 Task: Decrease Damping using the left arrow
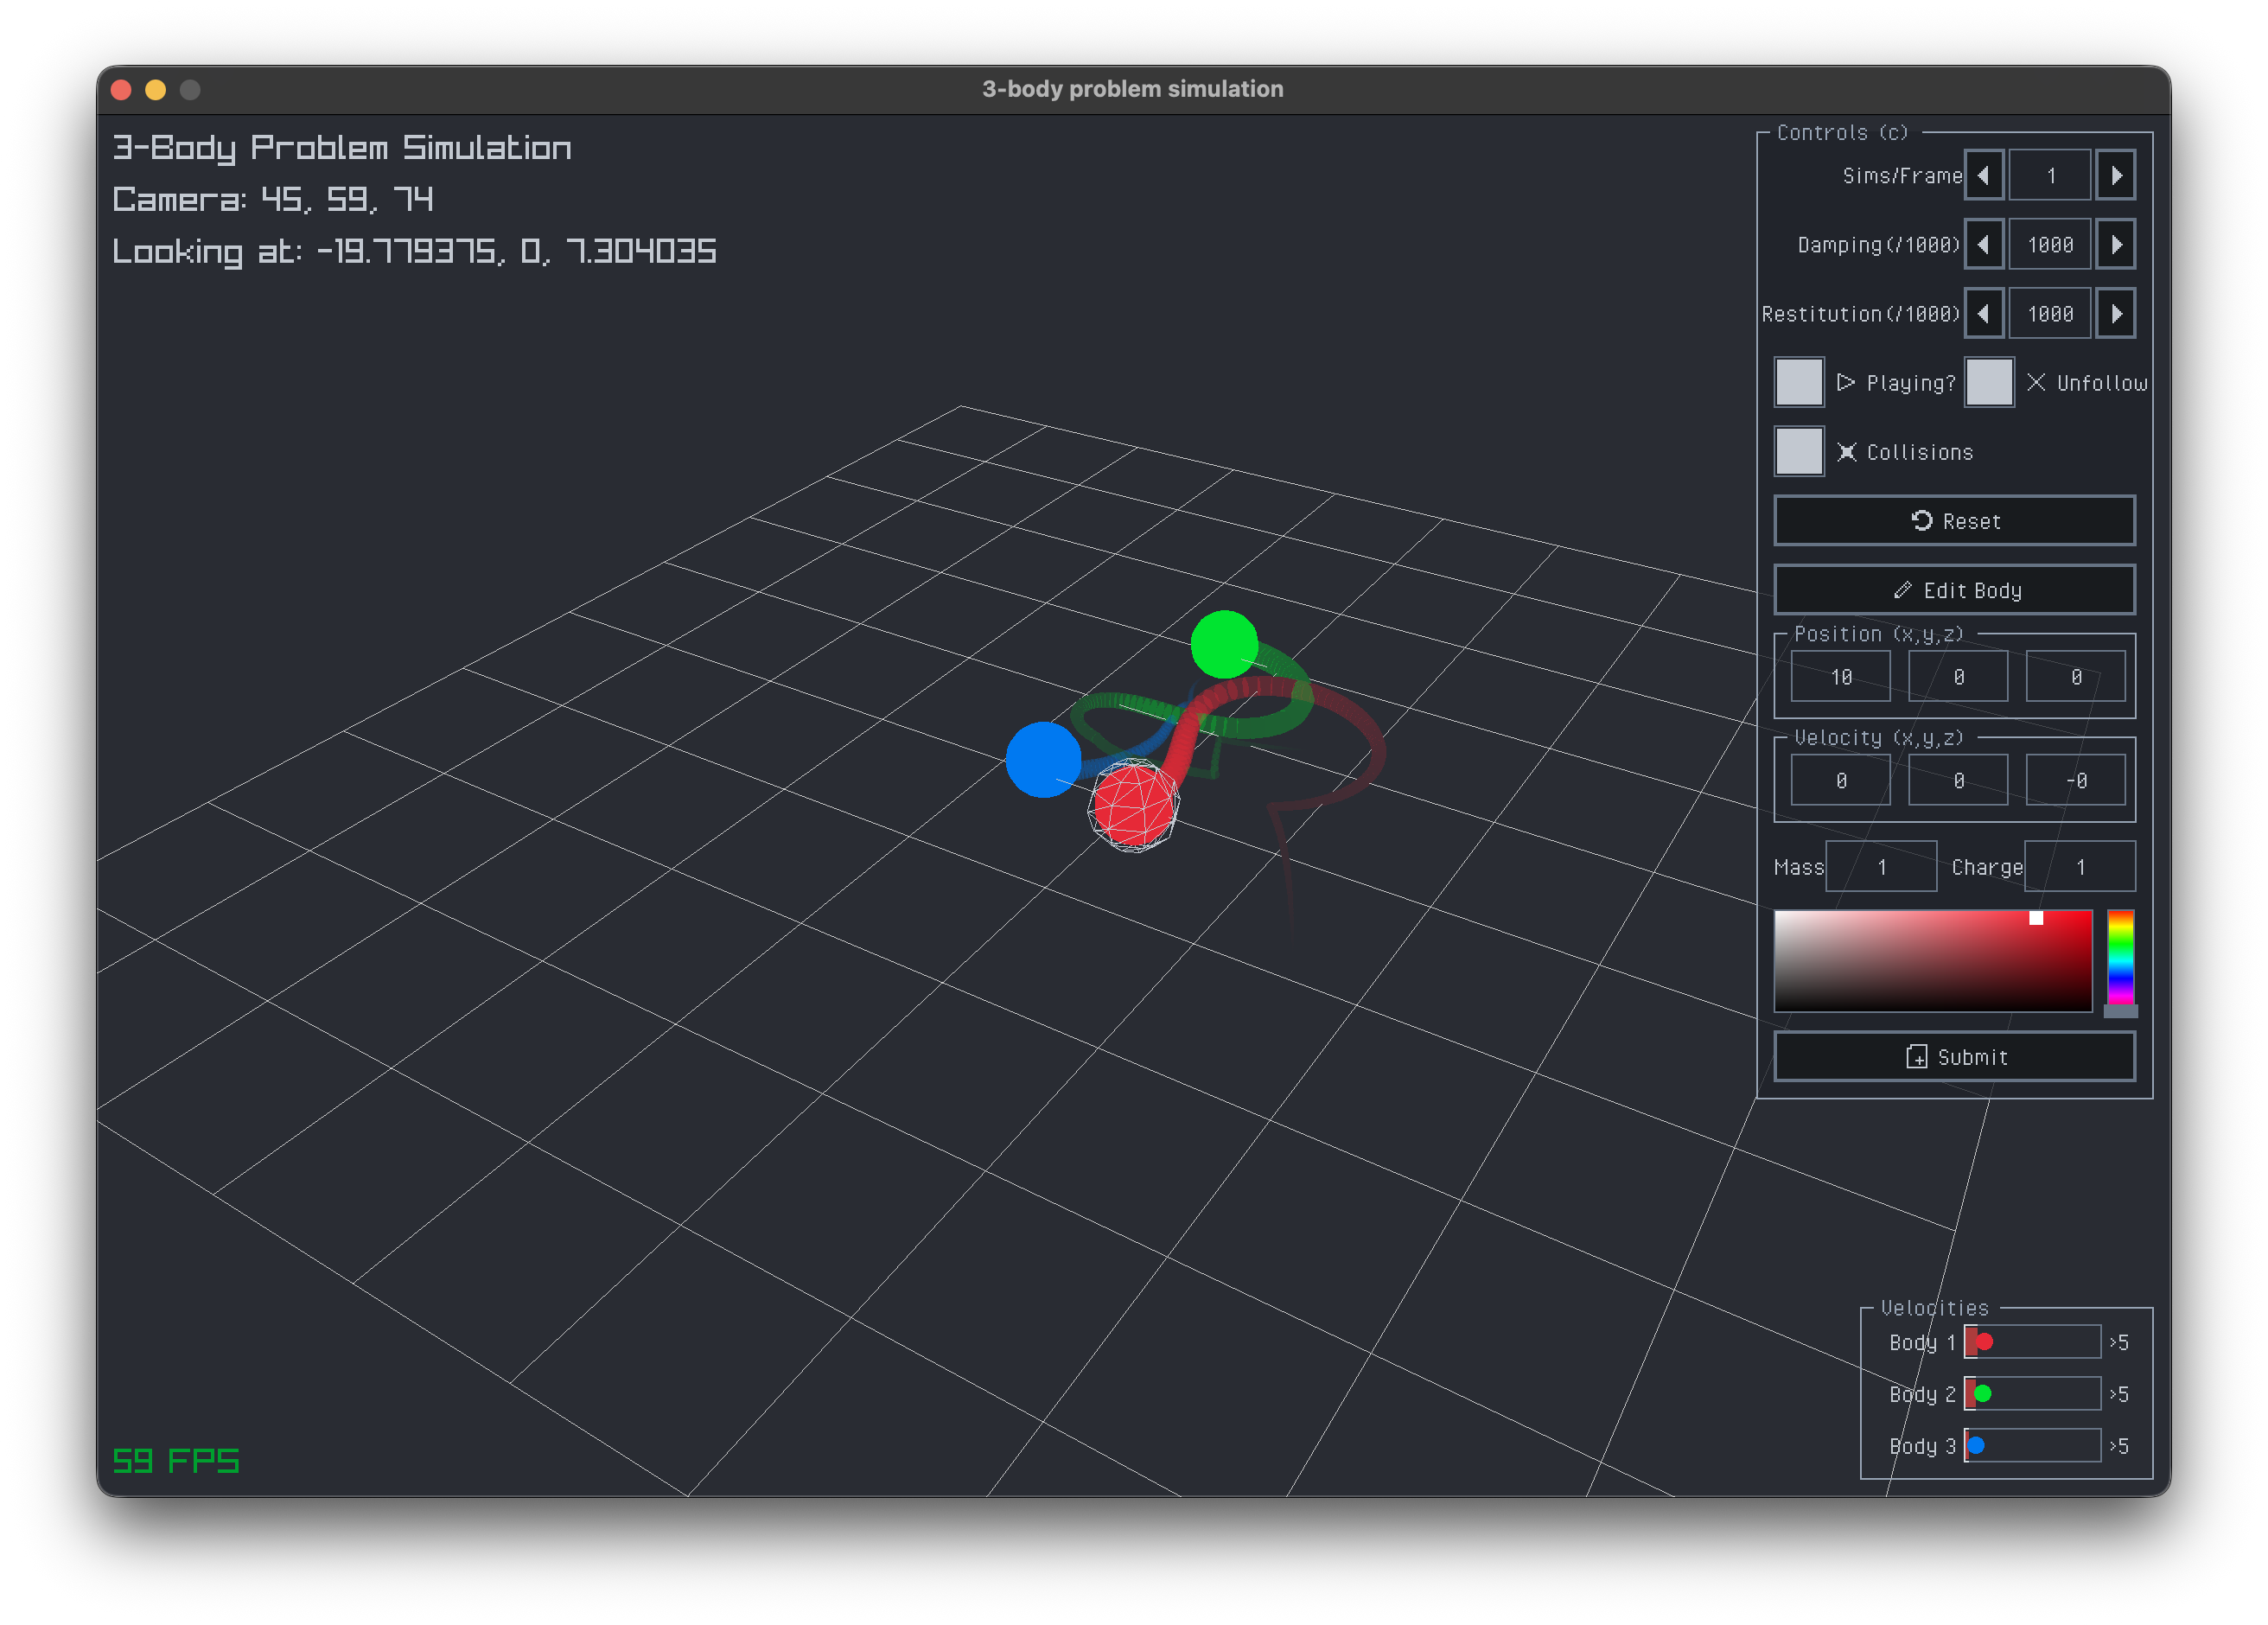pos(1985,244)
